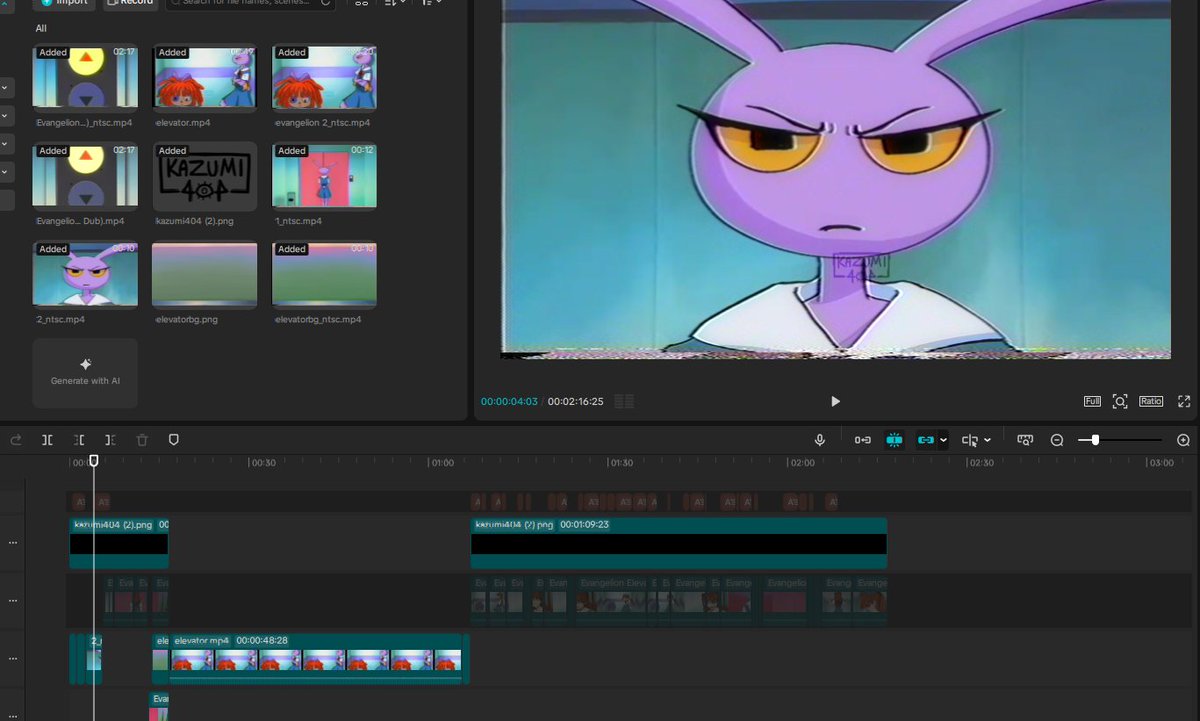This screenshot has height=721, width=1200.
Task: Open track options for the elevator.mp4 track
Action: tap(13, 659)
